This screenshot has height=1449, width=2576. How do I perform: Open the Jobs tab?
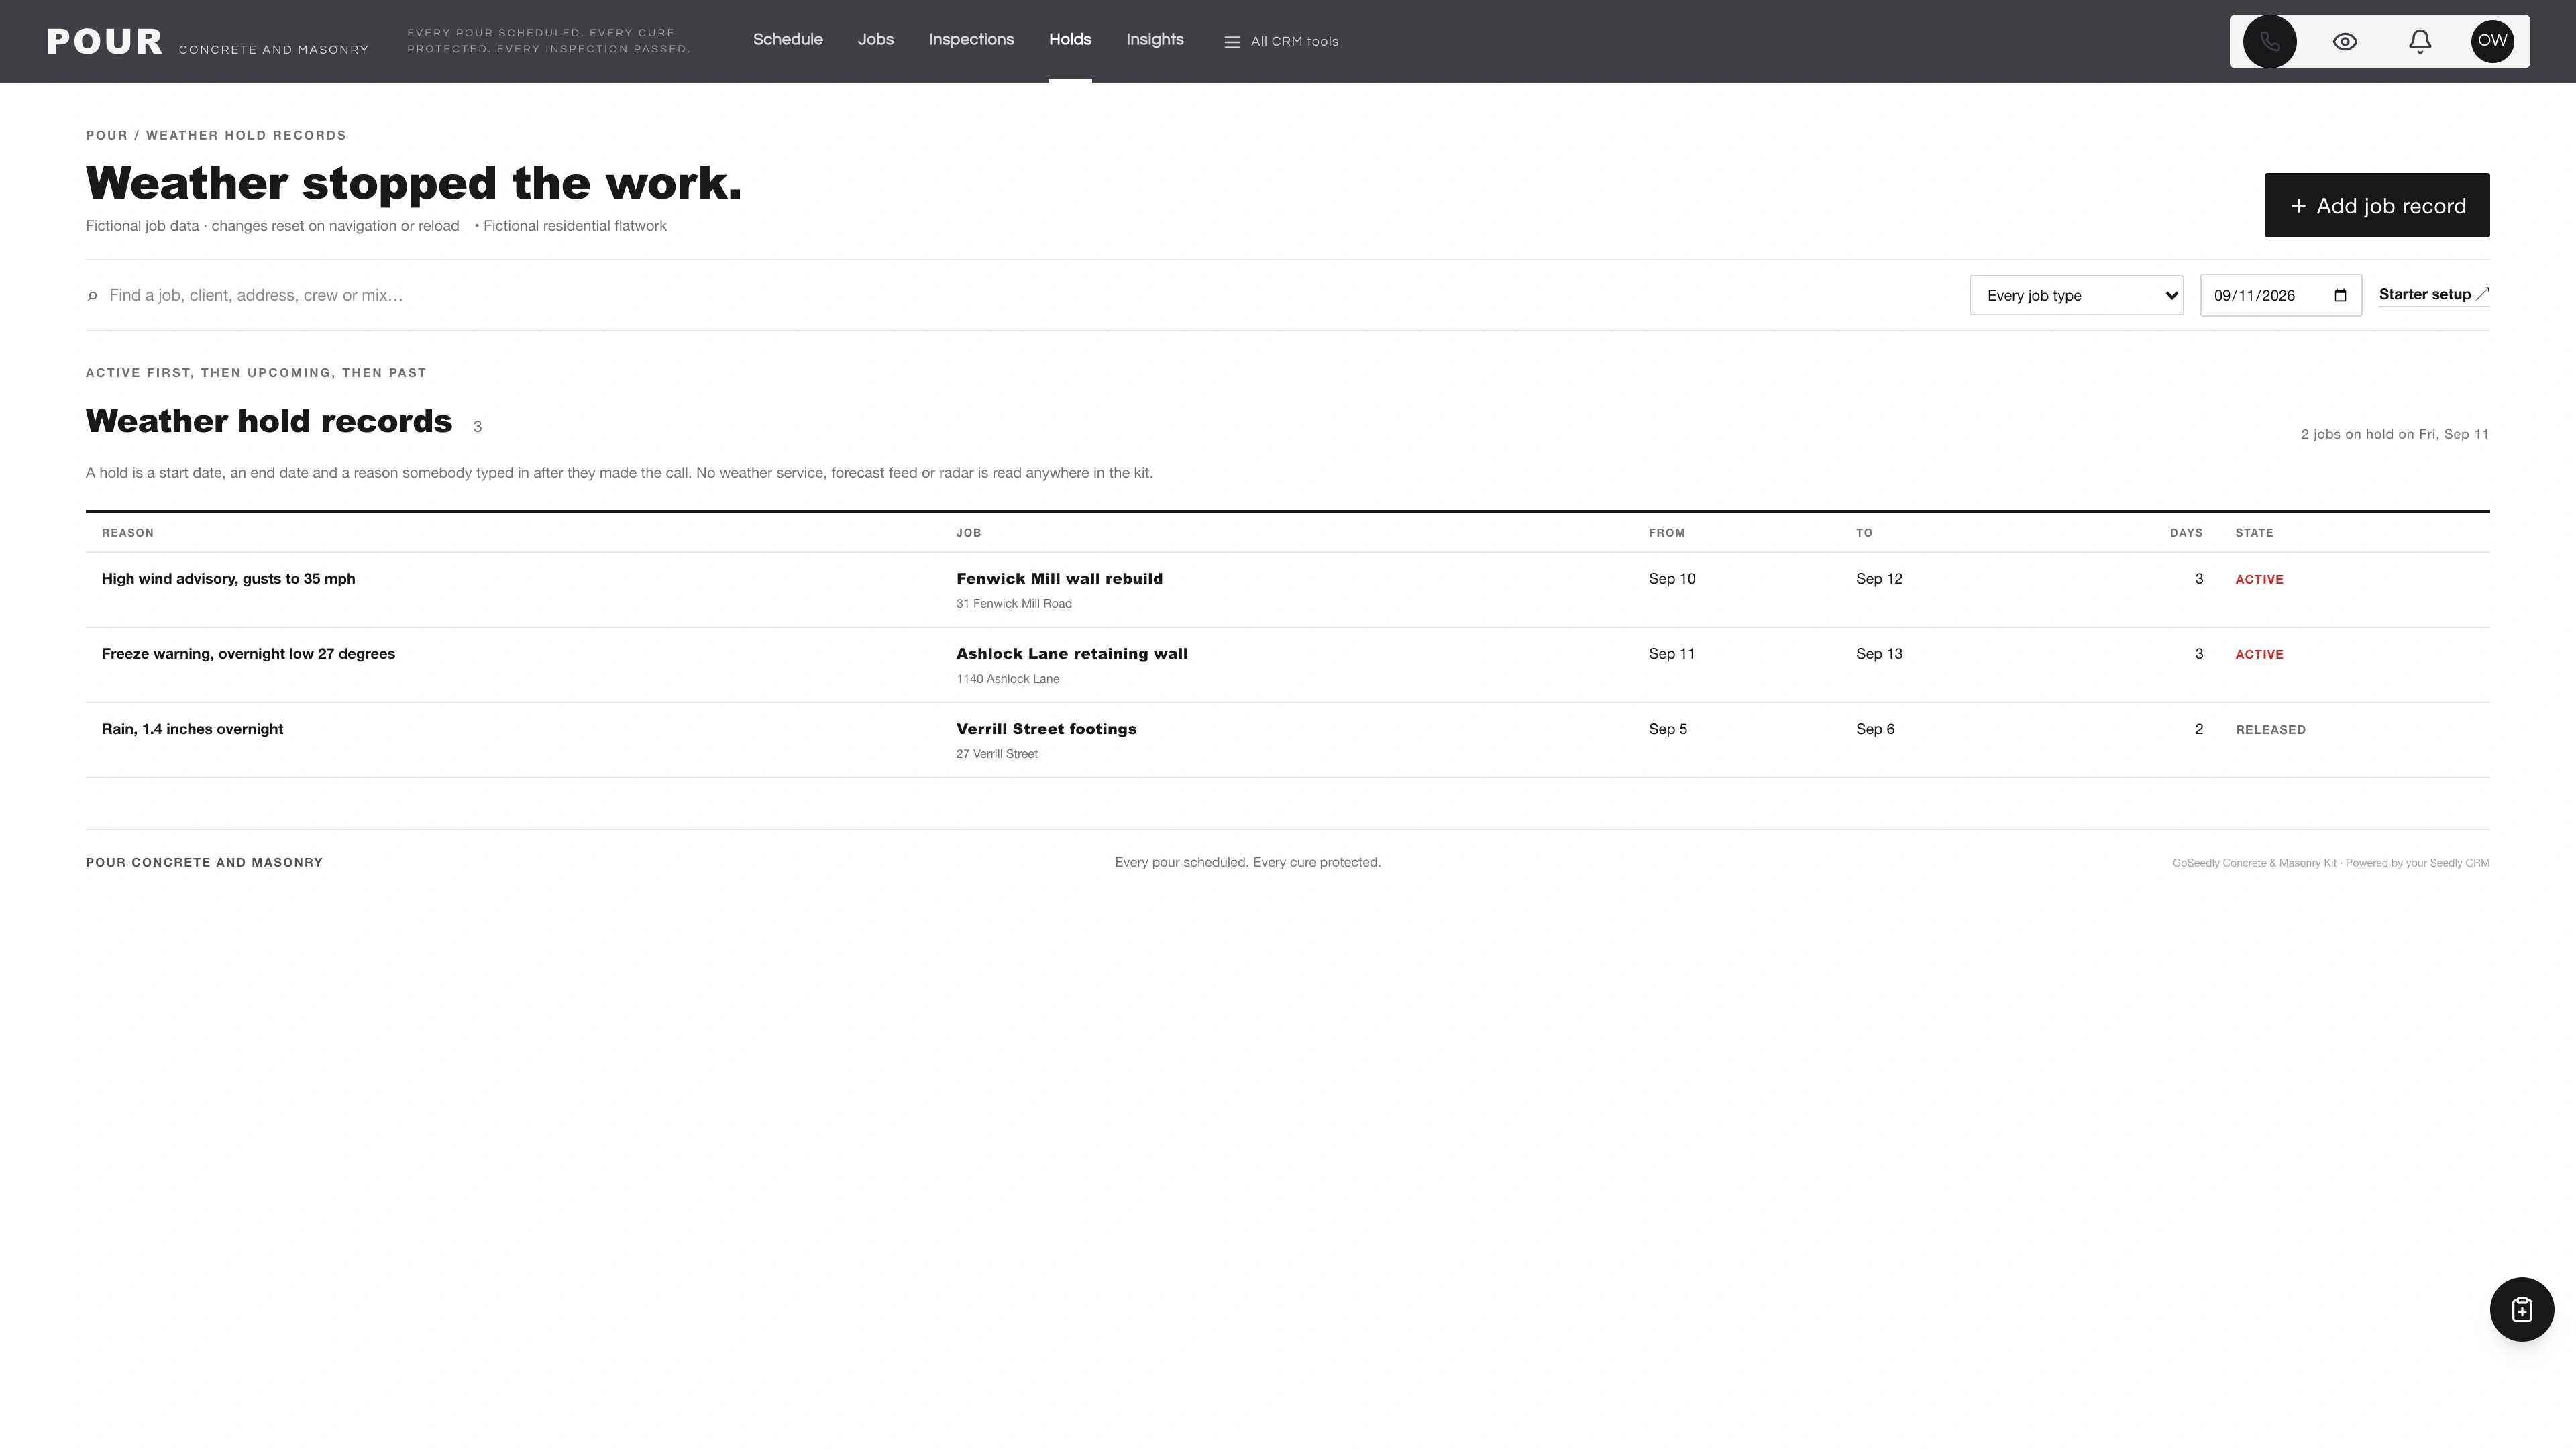click(x=875, y=39)
